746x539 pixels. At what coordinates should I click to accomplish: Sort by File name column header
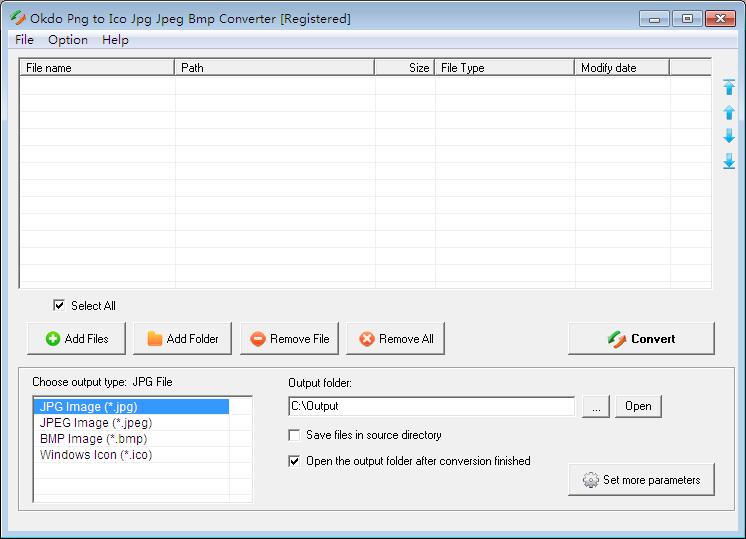(97, 68)
